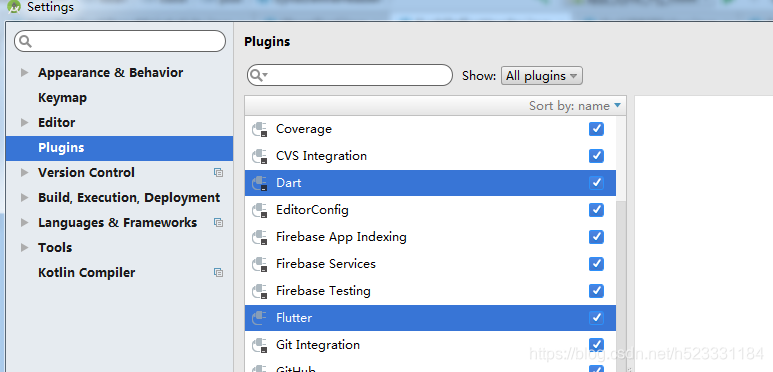The width and height of the screenshot is (773, 372).
Task: Focus the settings sidebar search field
Action: (x=120, y=41)
